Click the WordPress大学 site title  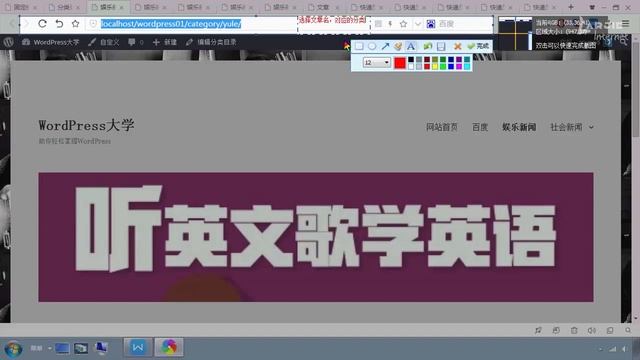tap(87, 125)
